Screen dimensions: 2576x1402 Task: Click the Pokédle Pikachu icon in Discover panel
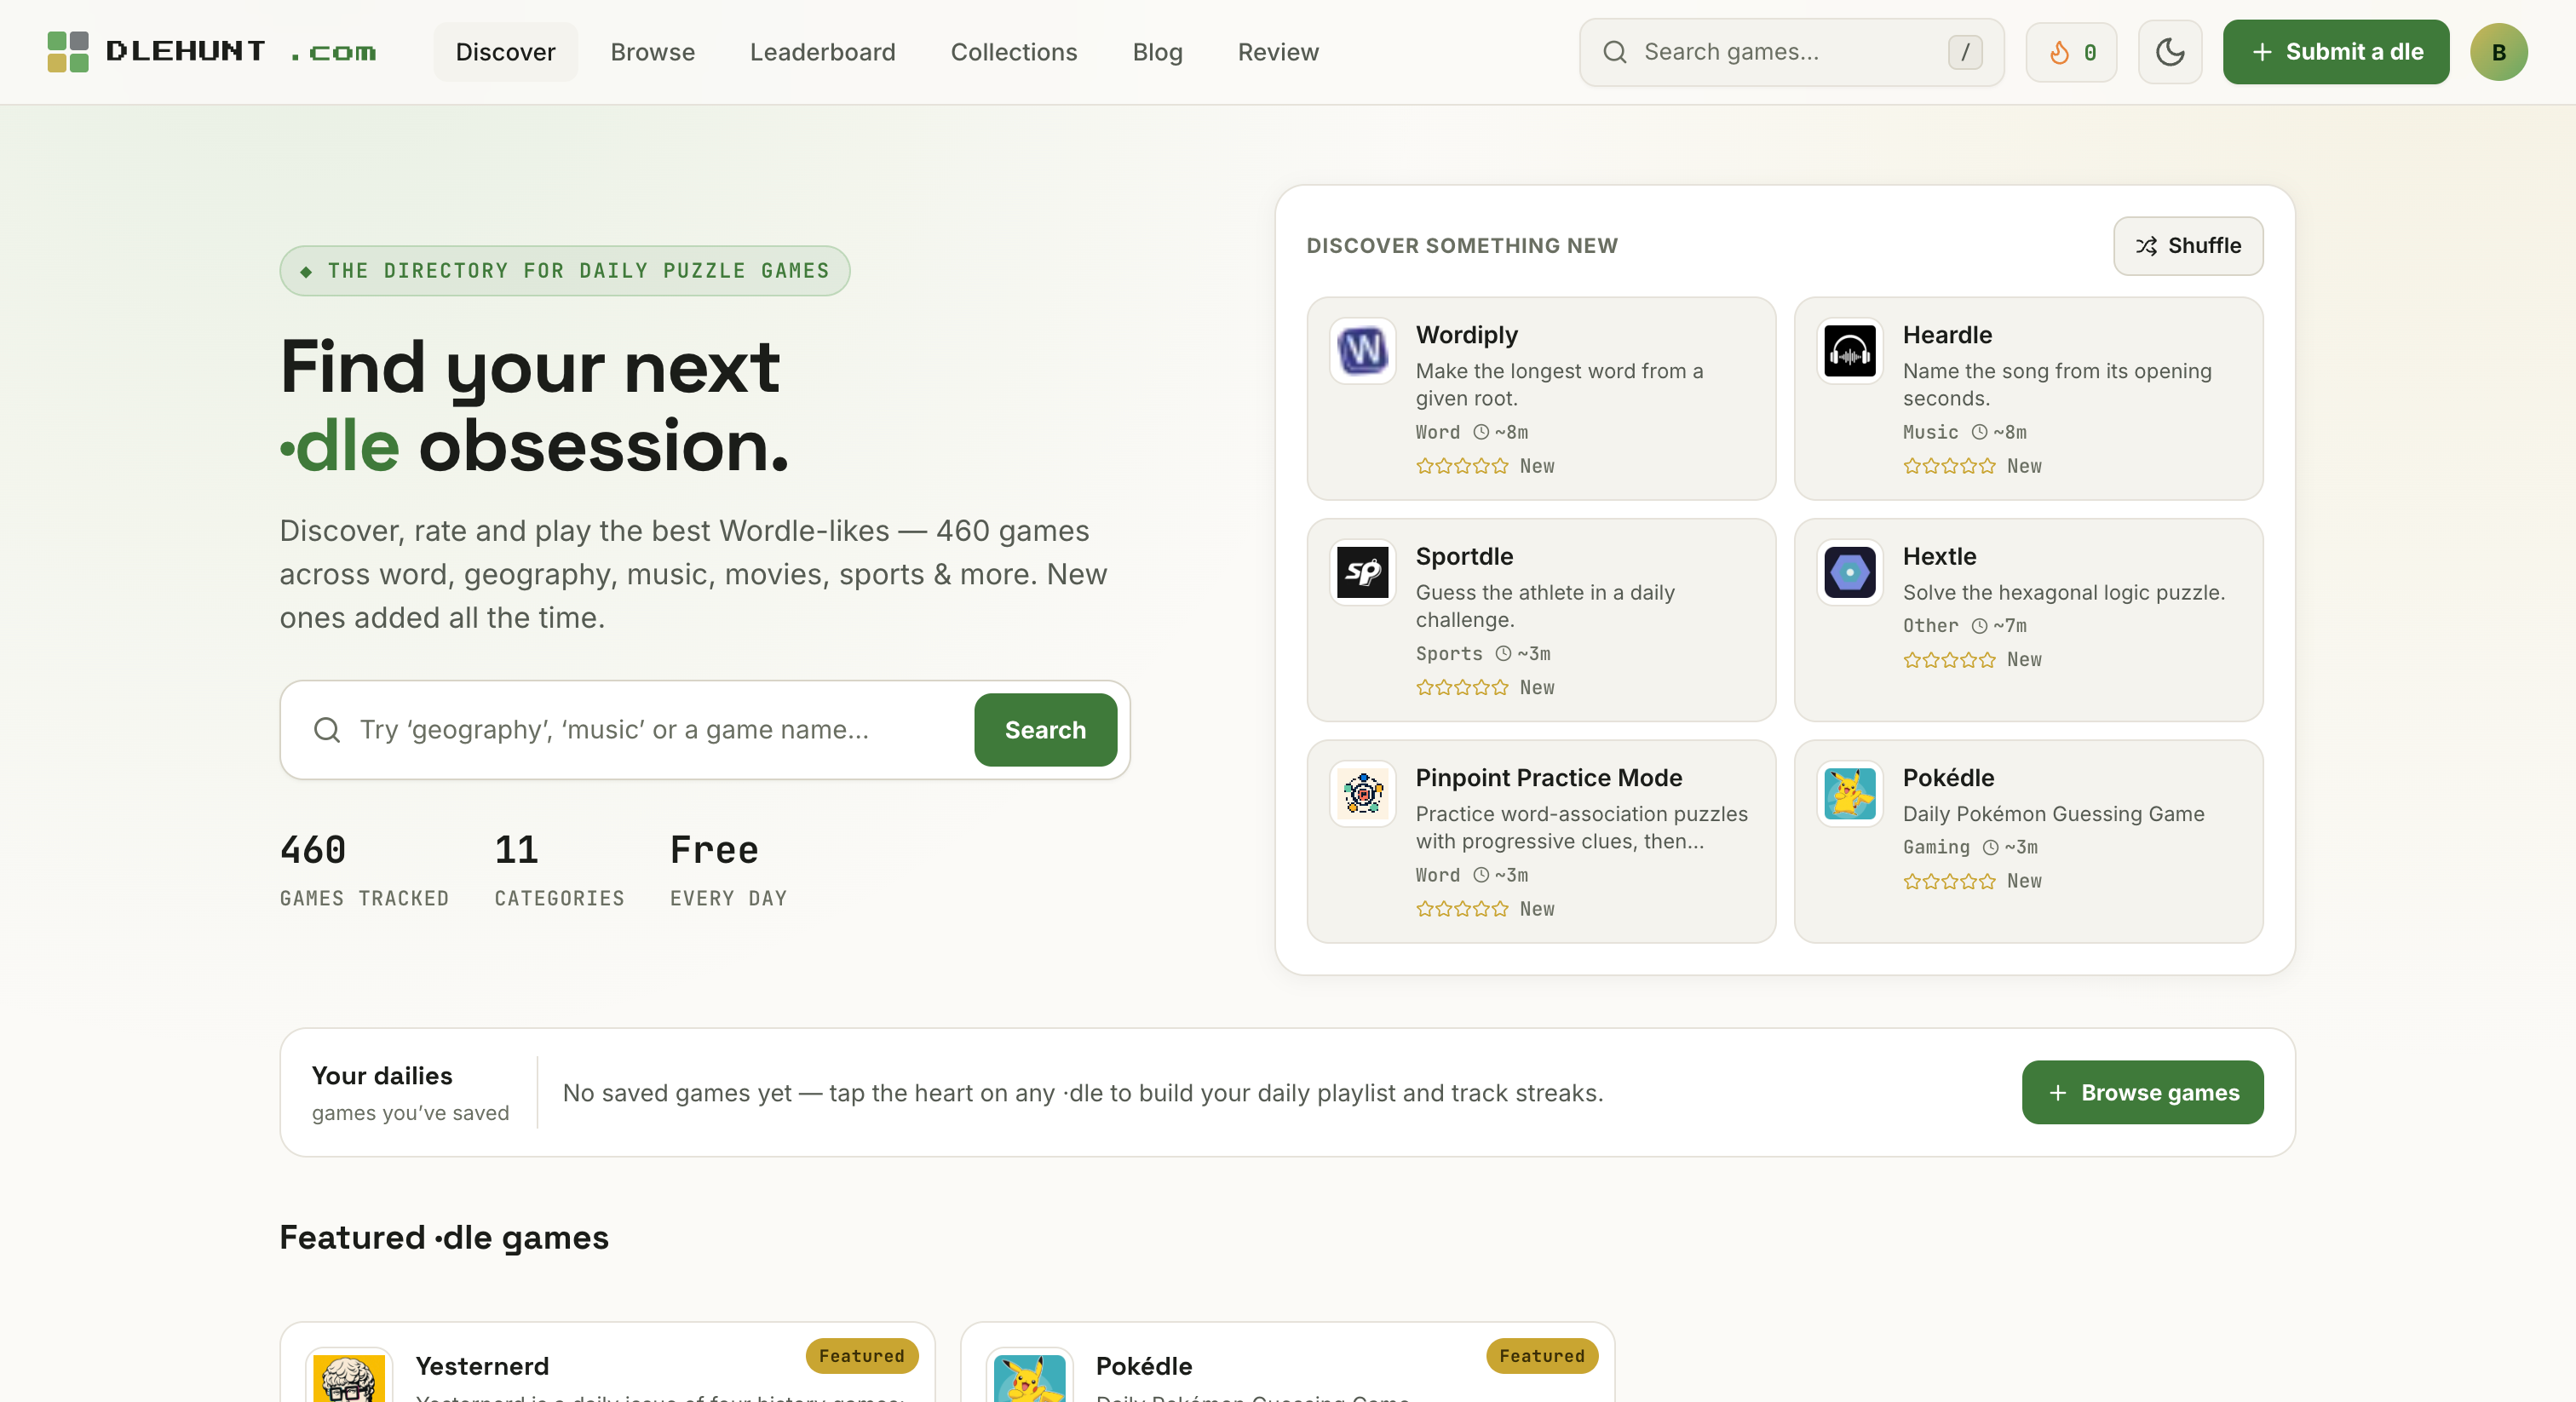point(1849,794)
